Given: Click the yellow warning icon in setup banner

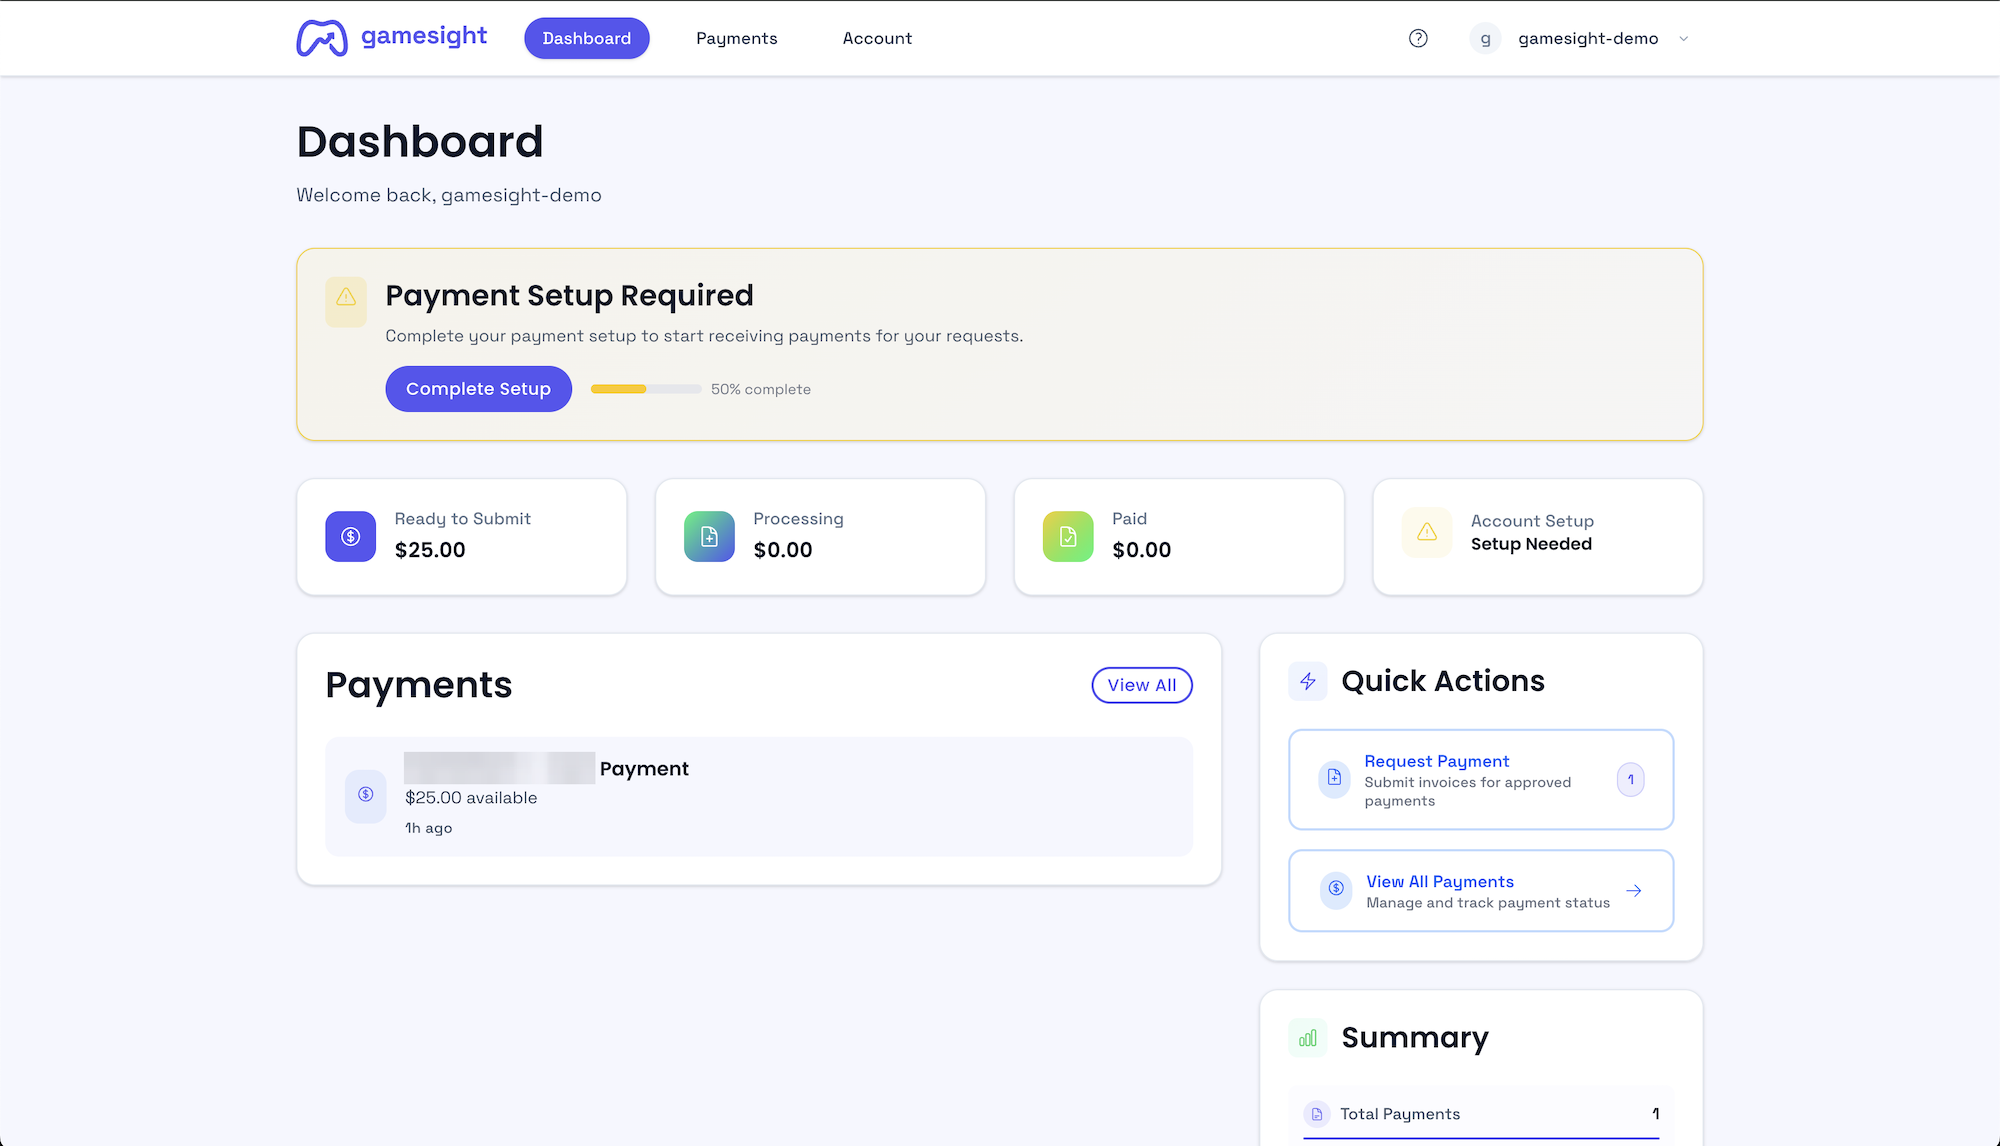Looking at the screenshot, I should (346, 297).
